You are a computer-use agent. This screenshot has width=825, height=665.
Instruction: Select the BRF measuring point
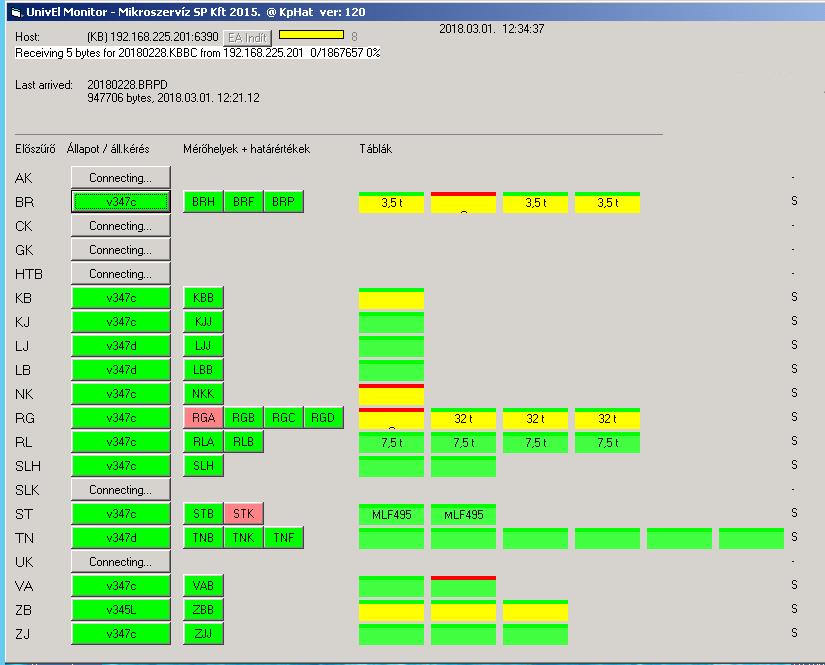click(243, 201)
